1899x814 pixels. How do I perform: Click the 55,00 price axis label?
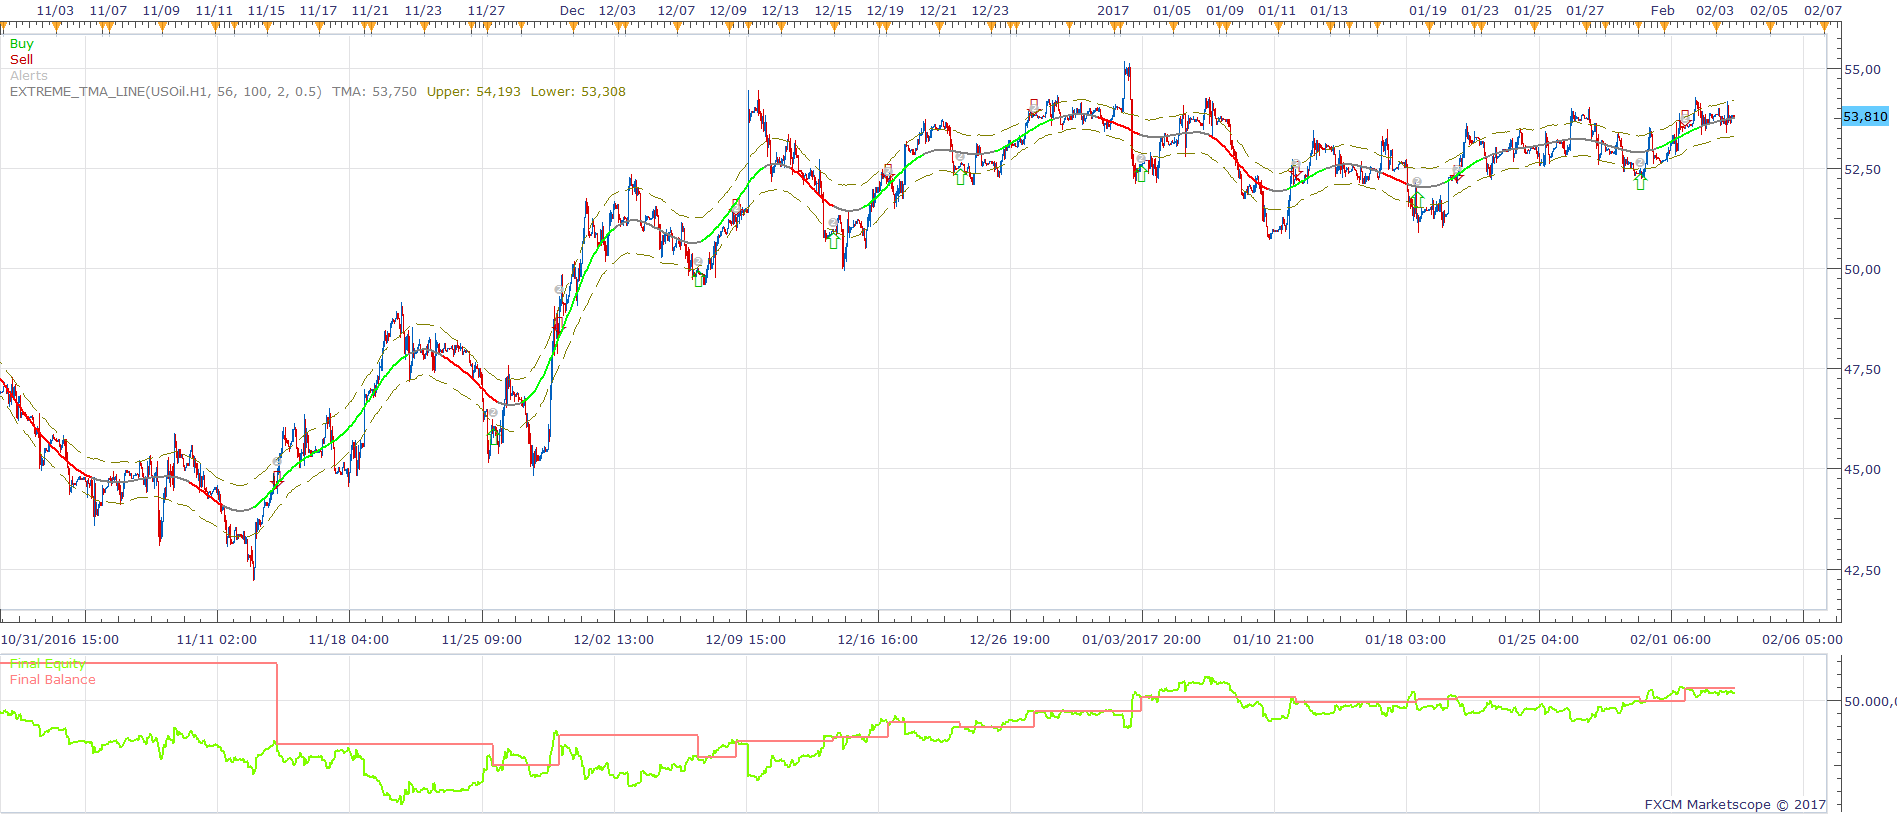1862,70
